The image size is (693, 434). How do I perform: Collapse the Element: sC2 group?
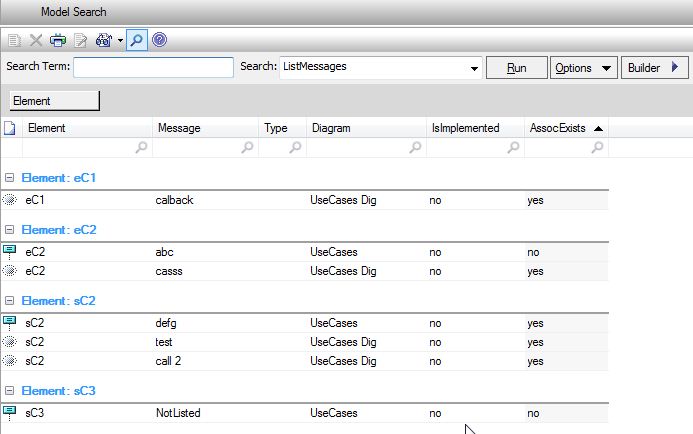pos(9,301)
